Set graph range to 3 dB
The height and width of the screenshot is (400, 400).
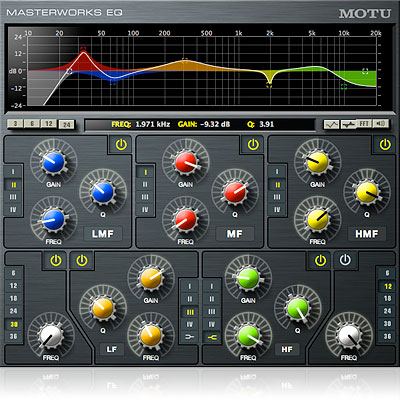[x=15, y=124]
